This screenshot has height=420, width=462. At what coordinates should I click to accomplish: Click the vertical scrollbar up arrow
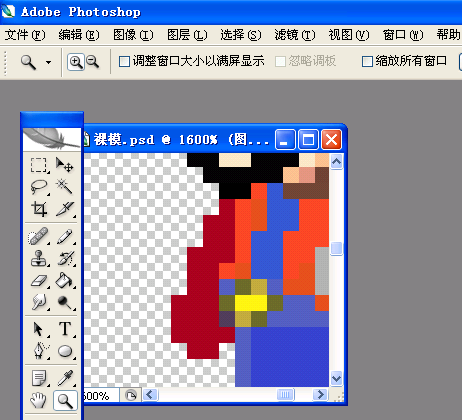[x=336, y=162]
